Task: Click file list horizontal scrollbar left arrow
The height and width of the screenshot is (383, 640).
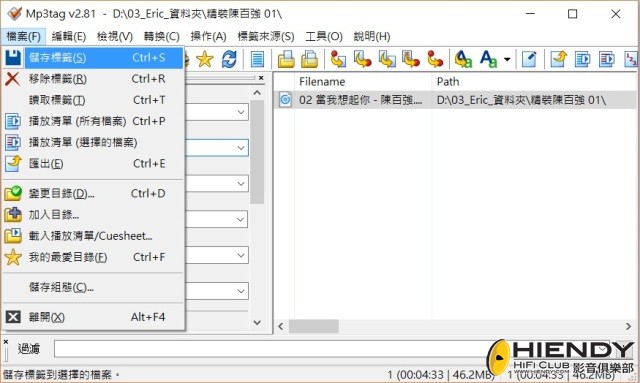Action: click(x=280, y=326)
